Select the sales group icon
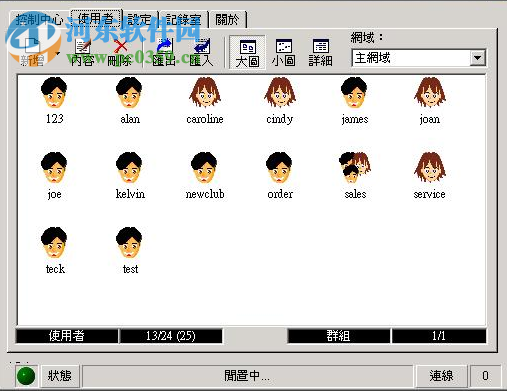 [355, 168]
